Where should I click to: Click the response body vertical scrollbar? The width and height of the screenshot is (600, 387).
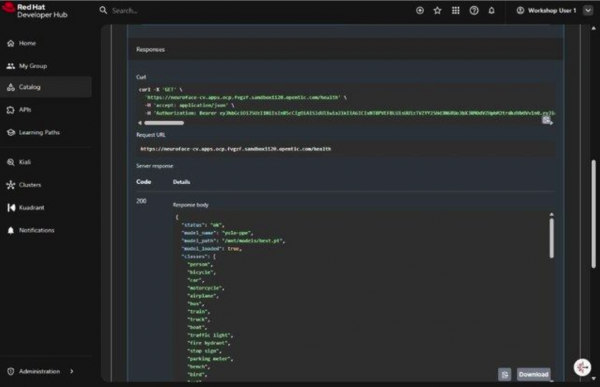coord(551,238)
